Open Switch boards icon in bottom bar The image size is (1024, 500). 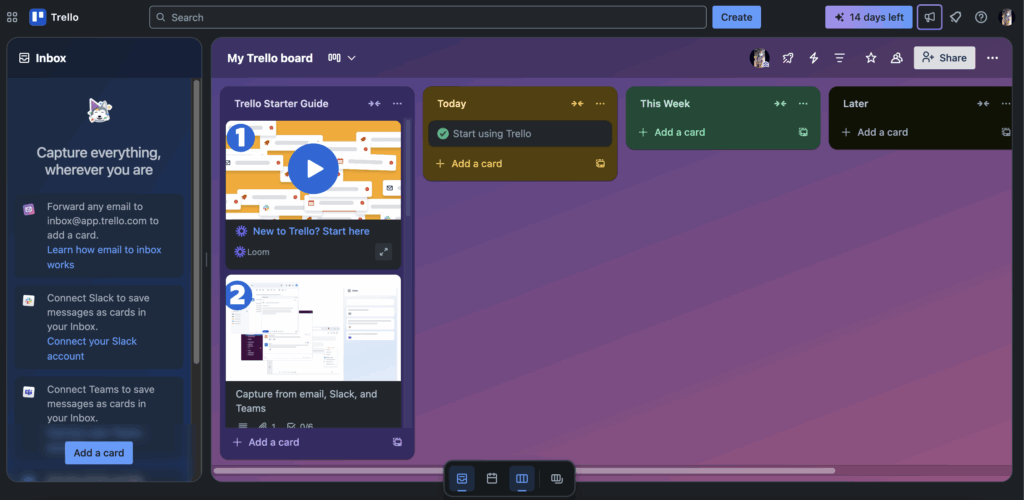pyautogui.click(x=557, y=478)
